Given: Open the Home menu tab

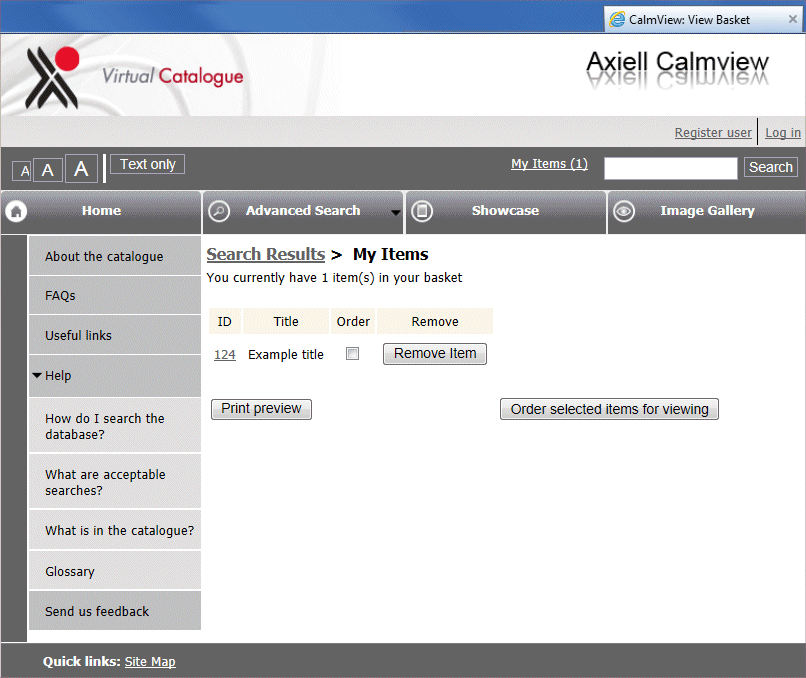Looking at the screenshot, I should tap(101, 212).
